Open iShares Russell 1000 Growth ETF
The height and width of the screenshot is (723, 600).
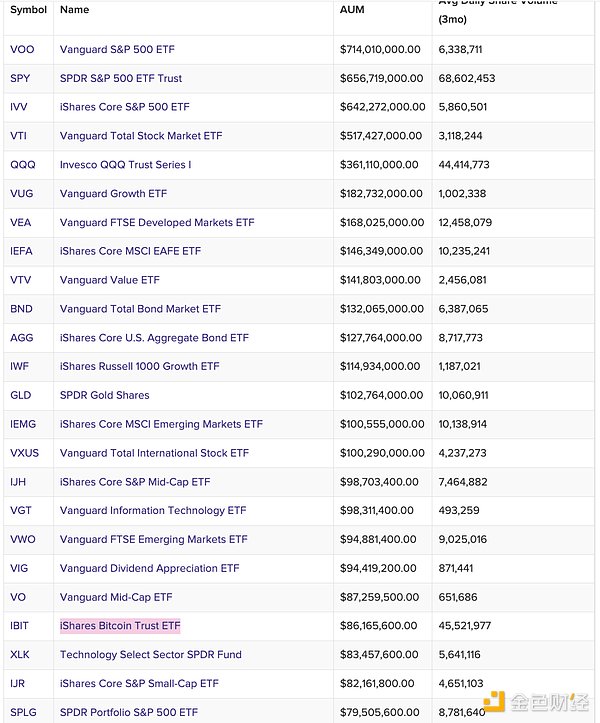(139, 367)
